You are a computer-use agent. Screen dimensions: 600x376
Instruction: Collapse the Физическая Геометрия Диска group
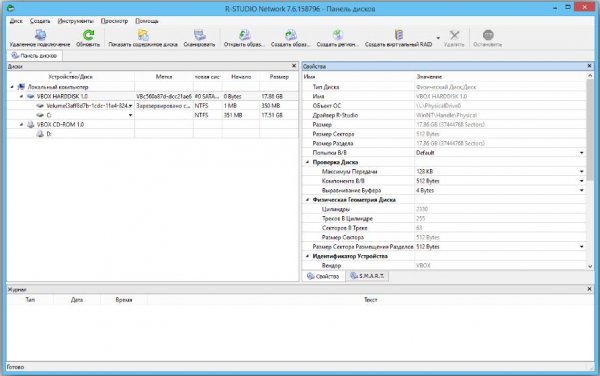pos(307,200)
